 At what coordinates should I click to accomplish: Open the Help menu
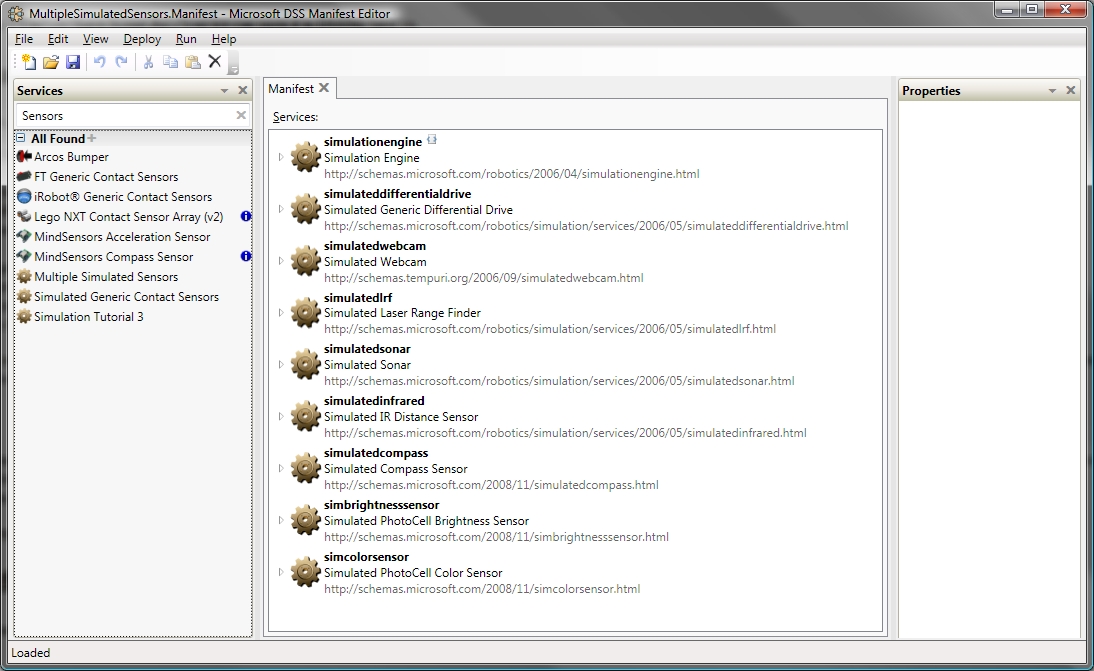tap(224, 39)
